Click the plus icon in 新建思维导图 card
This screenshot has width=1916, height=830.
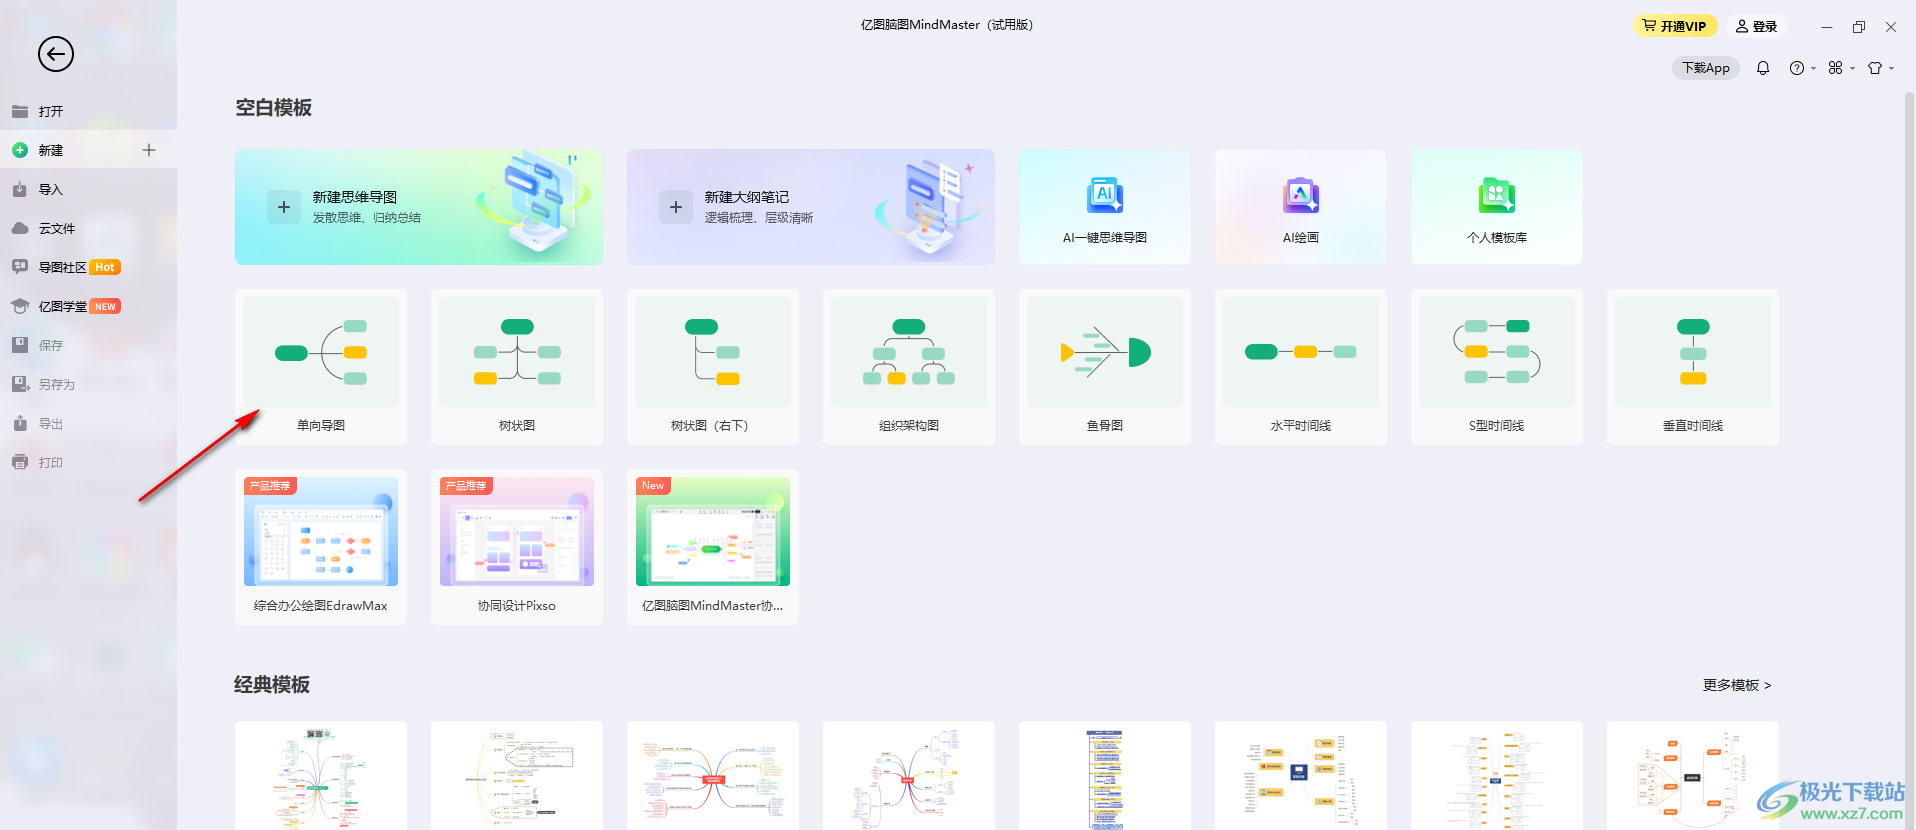(284, 207)
